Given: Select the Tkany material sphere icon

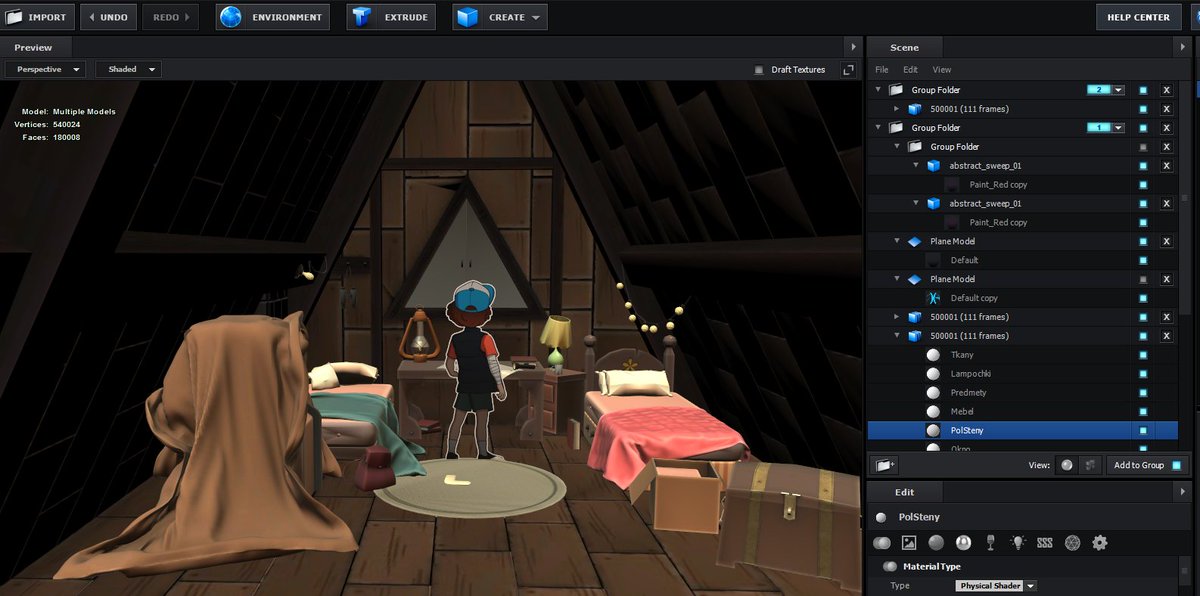Looking at the screenshot, I should click(934, 355).
